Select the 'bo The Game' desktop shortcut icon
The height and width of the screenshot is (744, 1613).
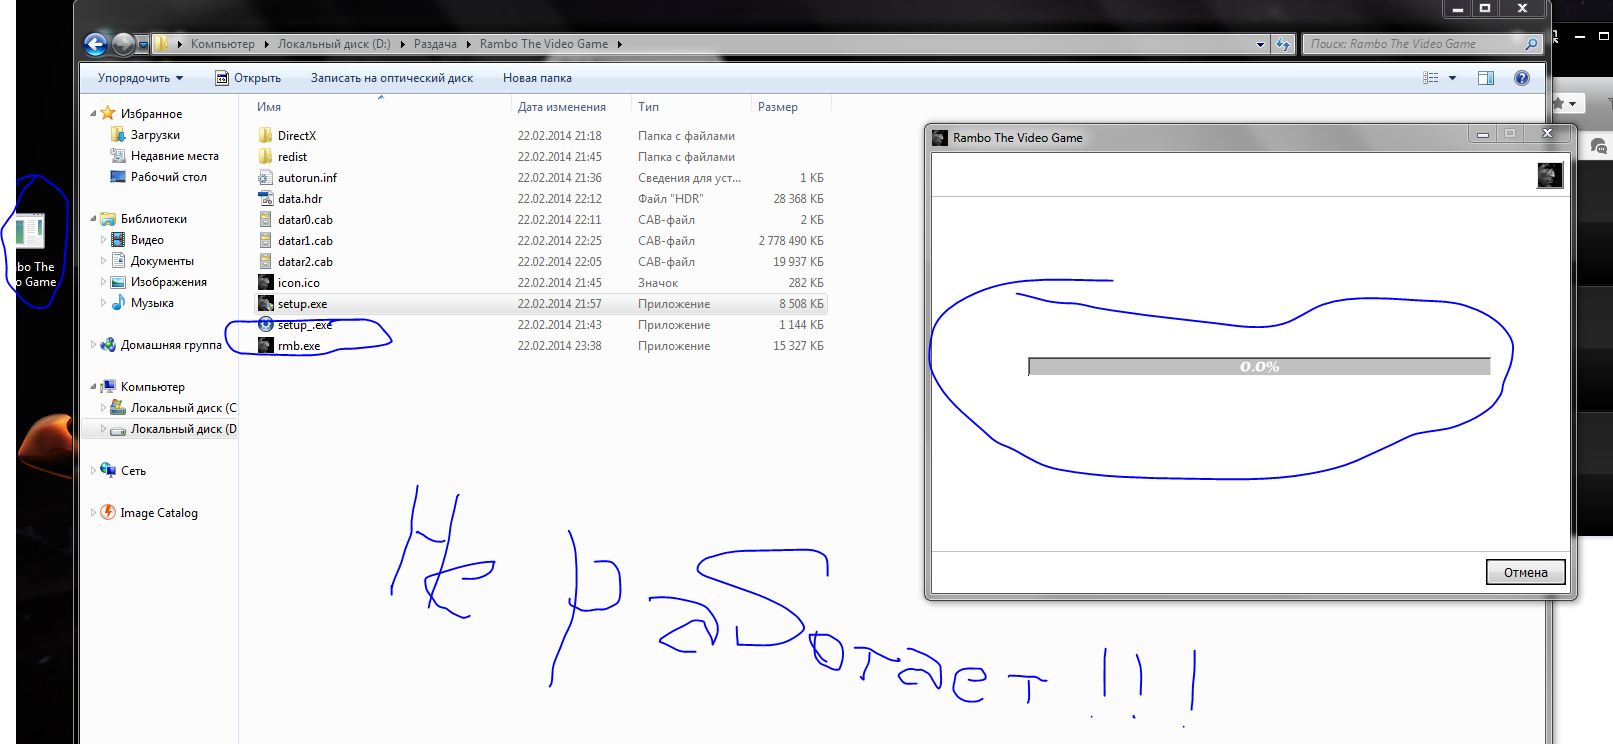click(x=30, y=231)
